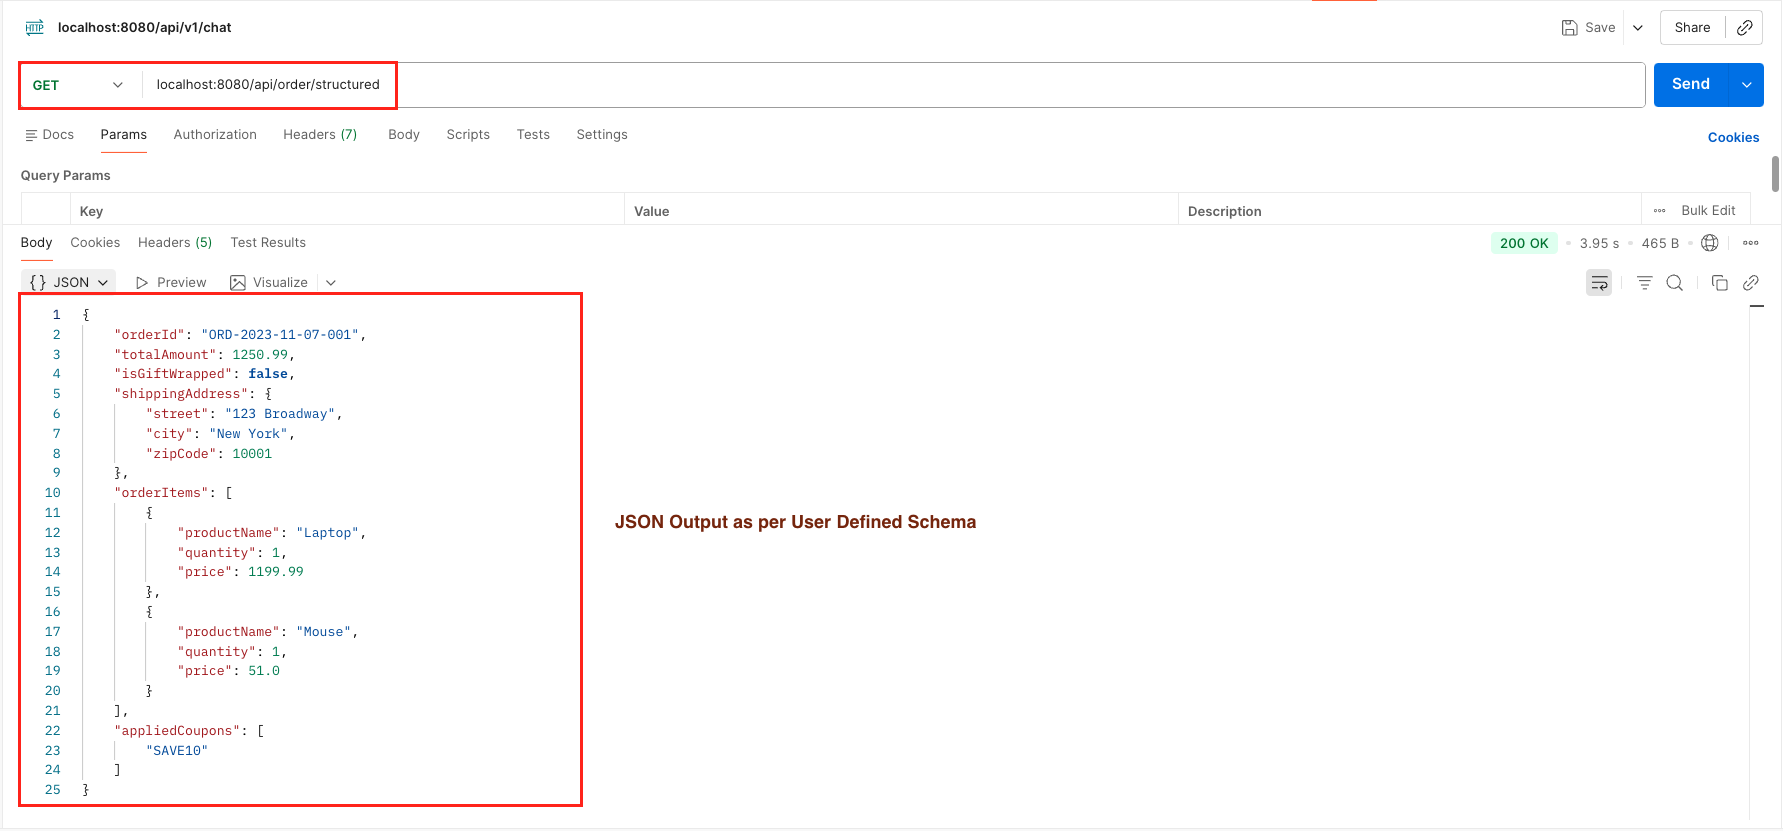1783x831 pixels.
Task: Click the Save button text
Action: [x=1600, y=28]
